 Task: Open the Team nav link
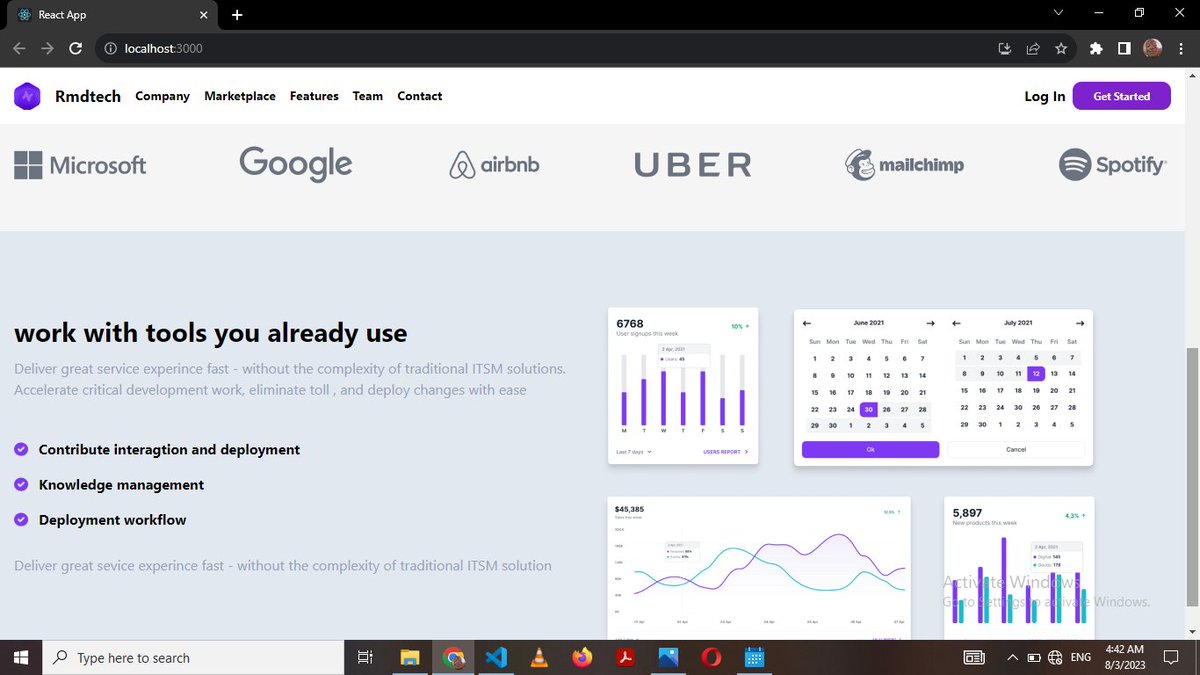(x=368, y=96)
